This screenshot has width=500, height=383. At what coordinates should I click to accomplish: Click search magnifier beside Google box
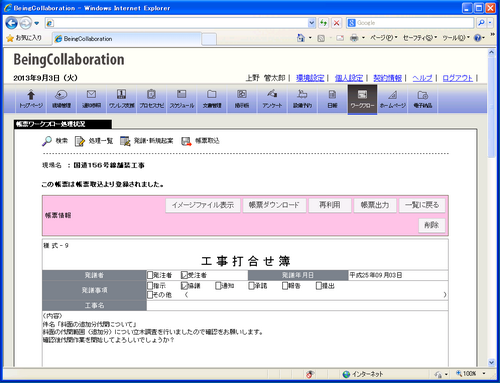[x=481, y=23]
